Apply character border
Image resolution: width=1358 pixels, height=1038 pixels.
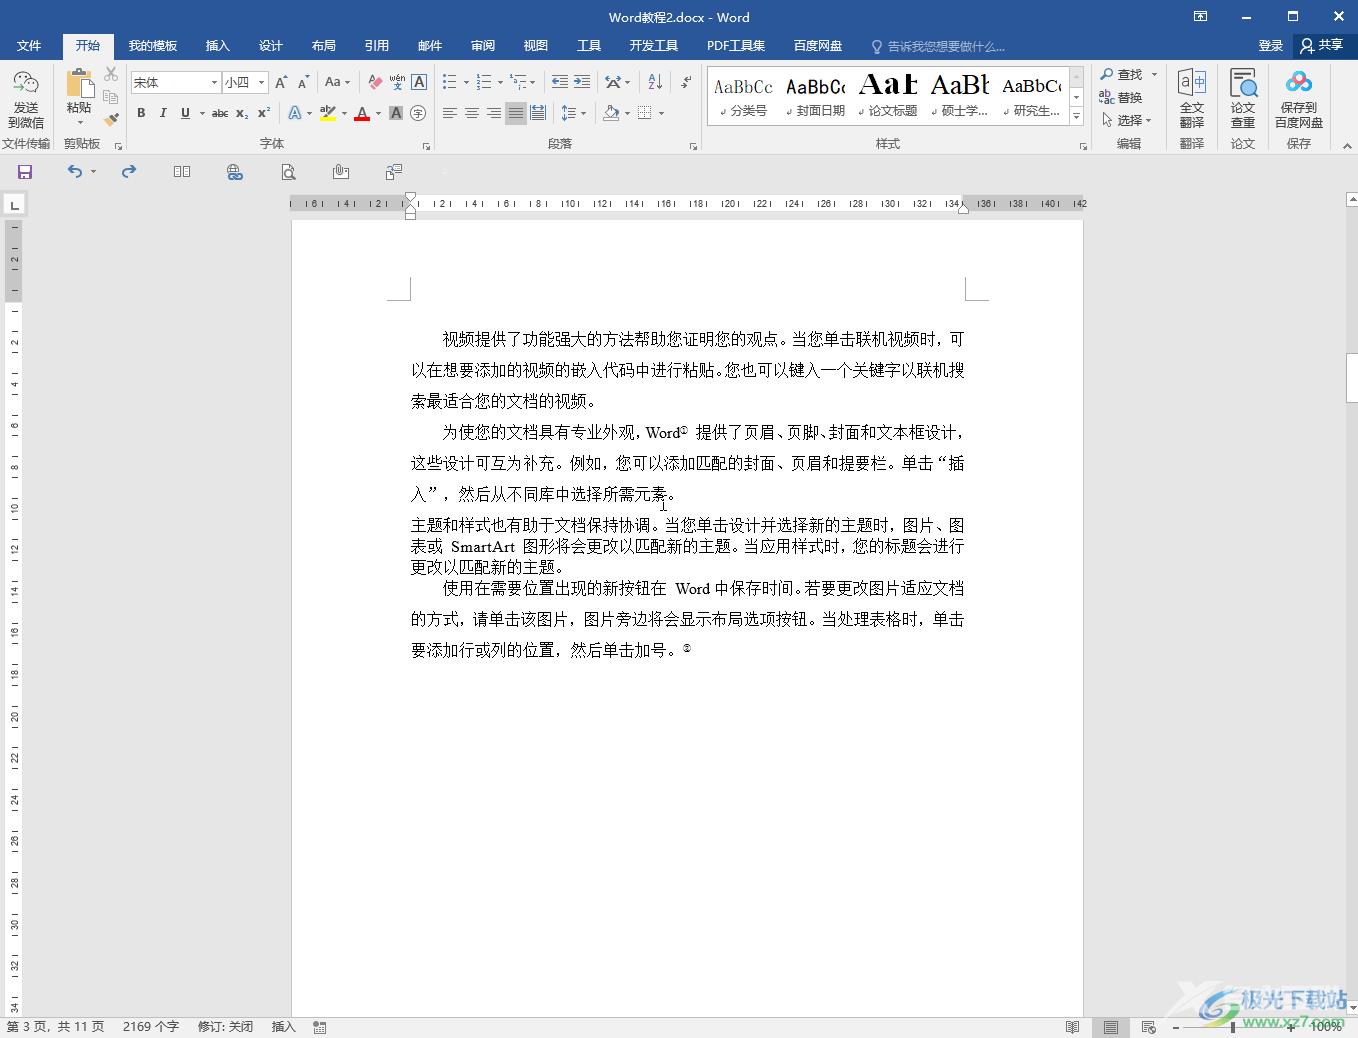419,82
